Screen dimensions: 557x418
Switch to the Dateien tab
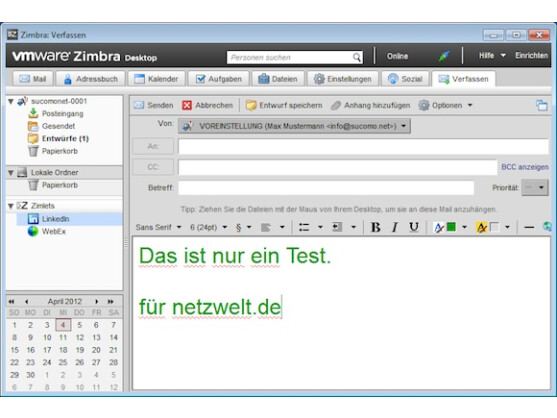coord(278,79)
